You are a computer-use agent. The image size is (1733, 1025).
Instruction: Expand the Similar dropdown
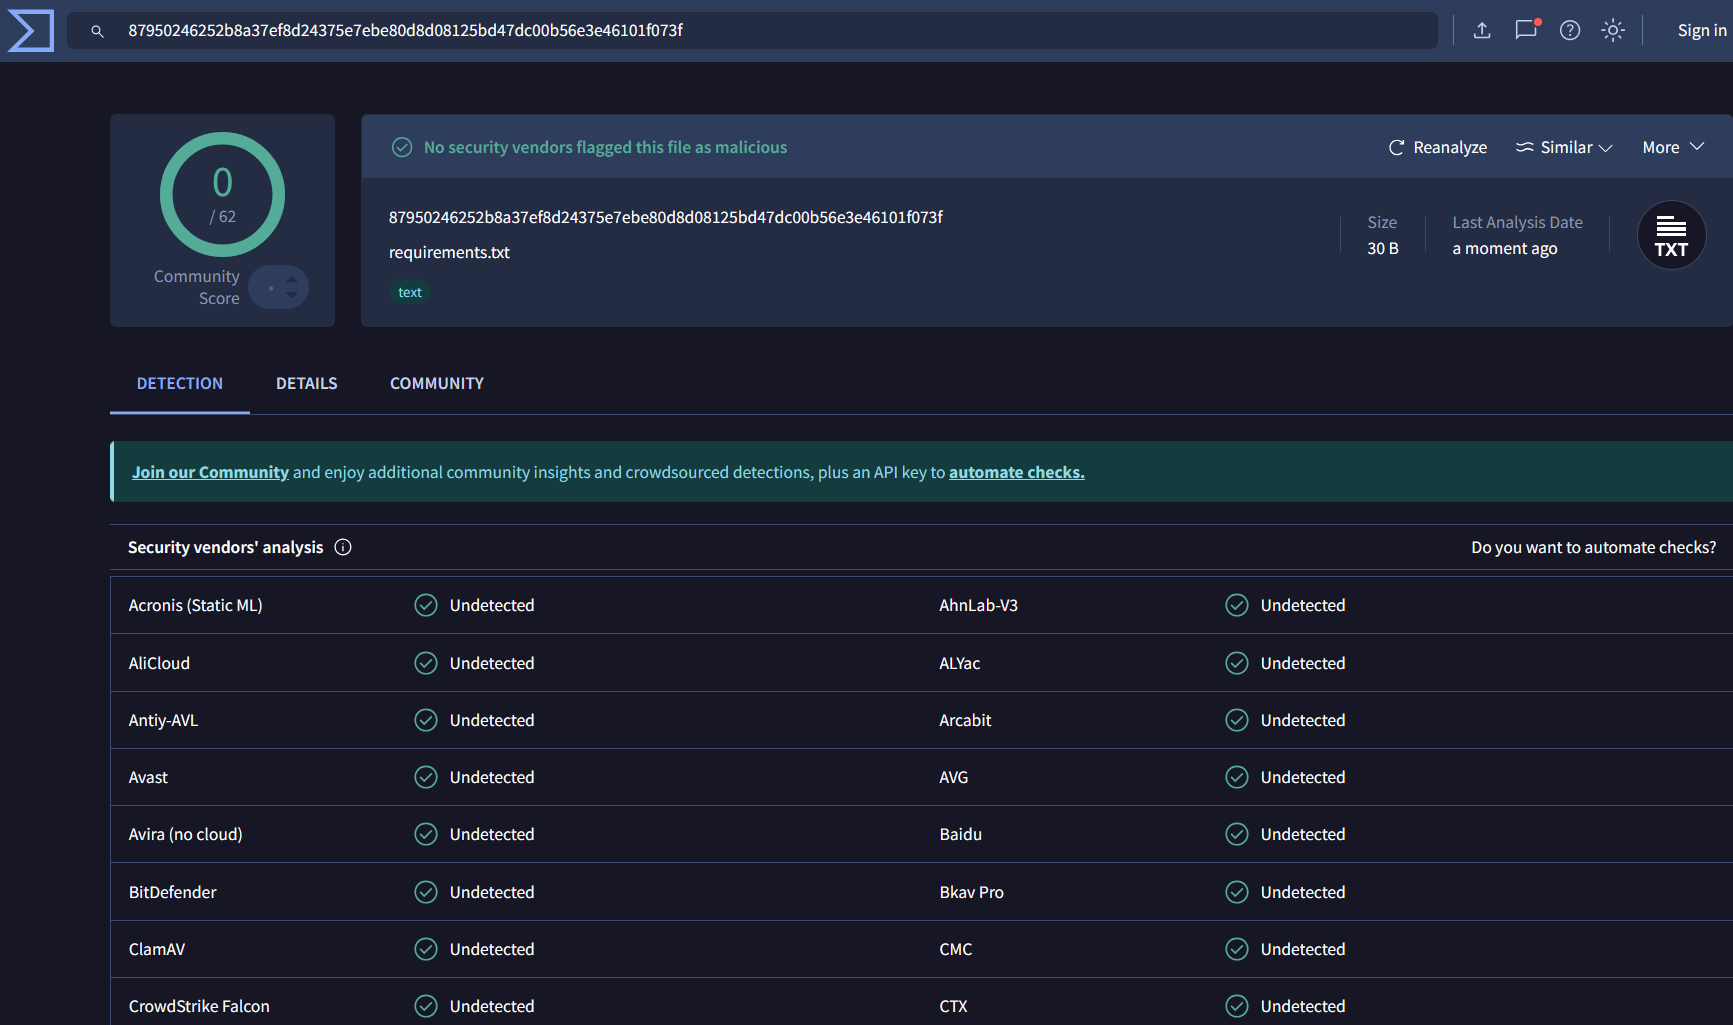(1564, 147)
